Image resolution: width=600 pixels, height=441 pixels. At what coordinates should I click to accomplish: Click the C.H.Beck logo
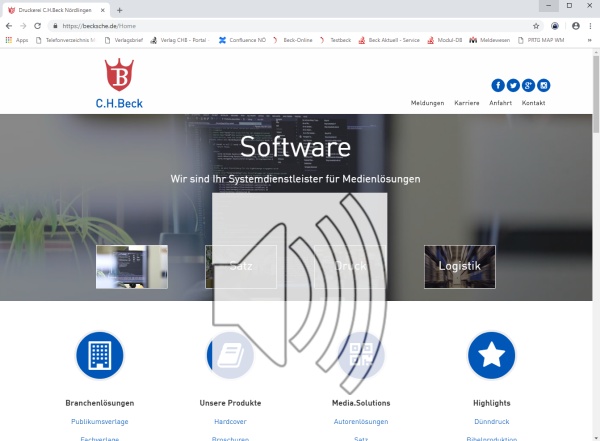(x=119, y=83)
